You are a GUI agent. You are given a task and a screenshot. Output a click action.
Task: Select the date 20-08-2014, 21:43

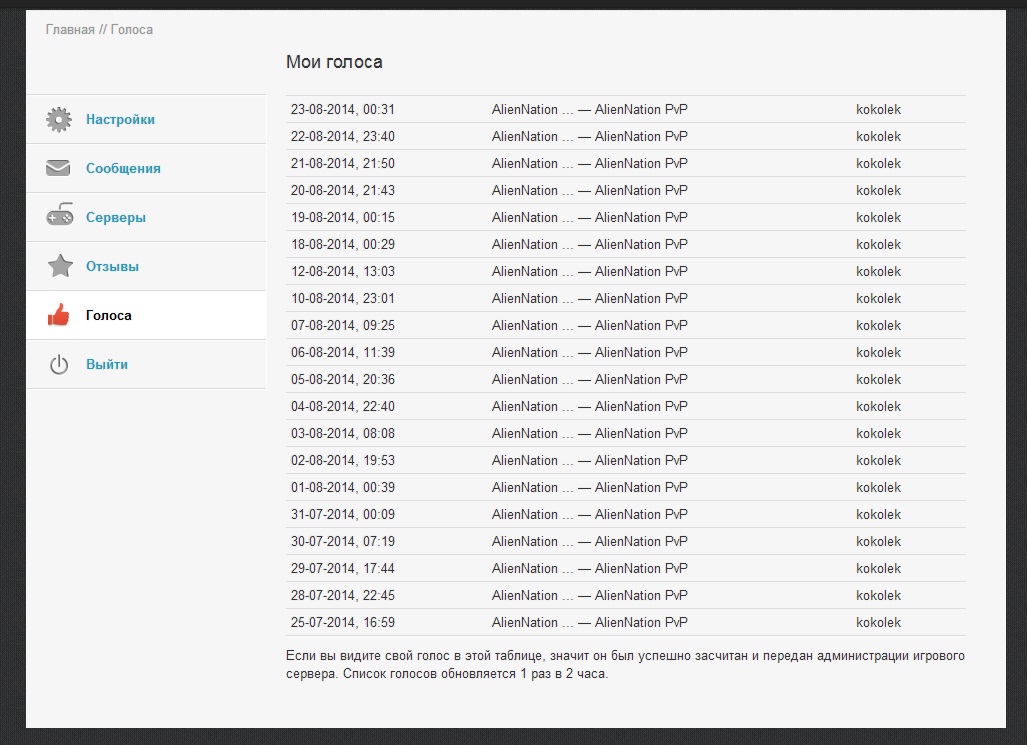(x=343, y=191)
